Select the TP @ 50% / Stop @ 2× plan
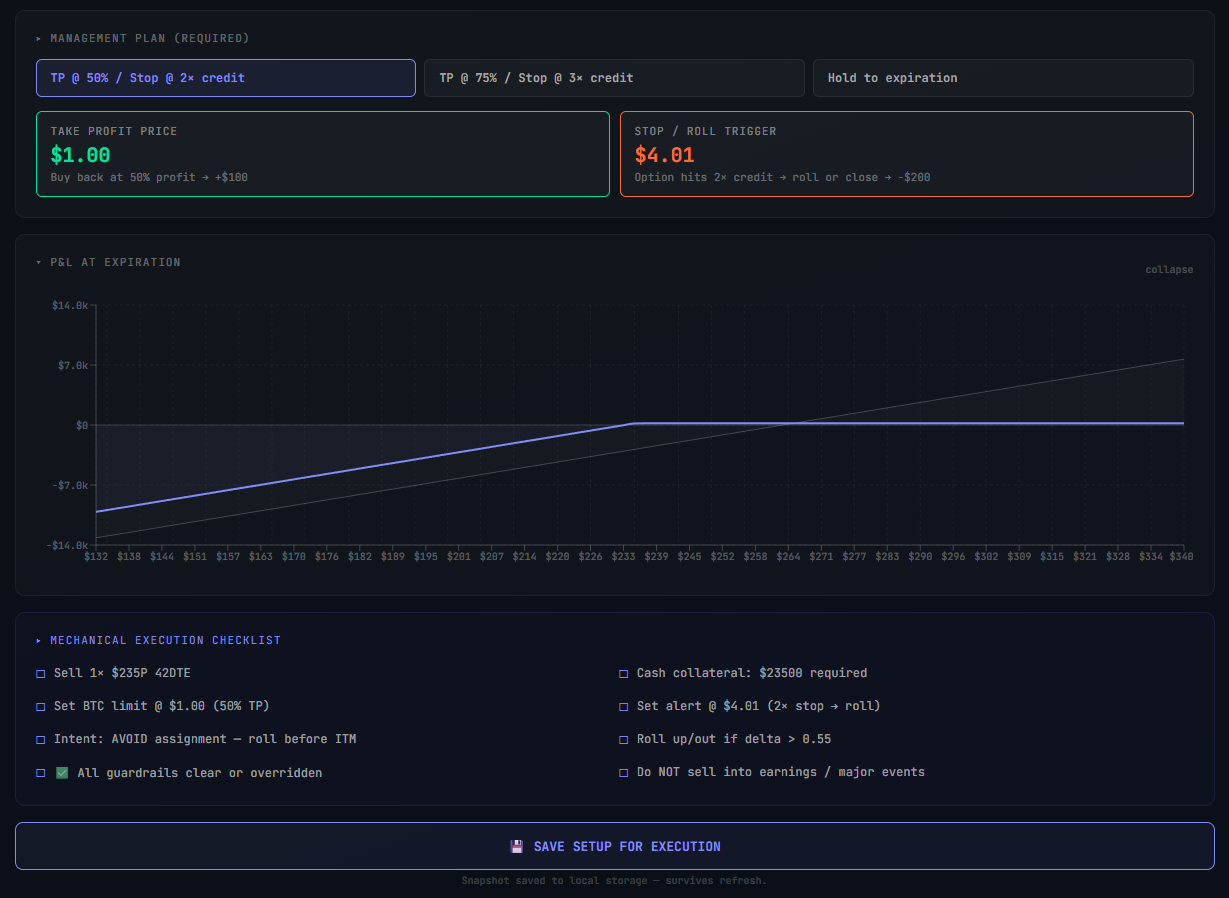The height and width of the screenshot is (898, 1229). click(x=225, y=77)
